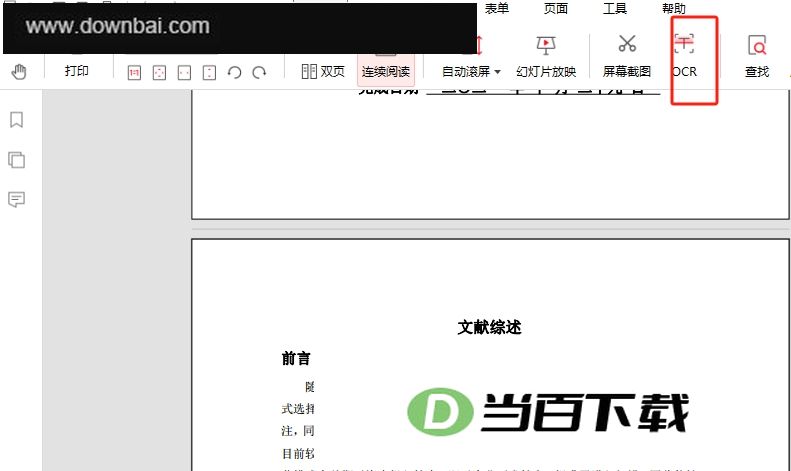Viewport: 791px width, 471px height.
Task: Toggle 连续阅读 continuous reading mode
Action: tap(386, 70)
